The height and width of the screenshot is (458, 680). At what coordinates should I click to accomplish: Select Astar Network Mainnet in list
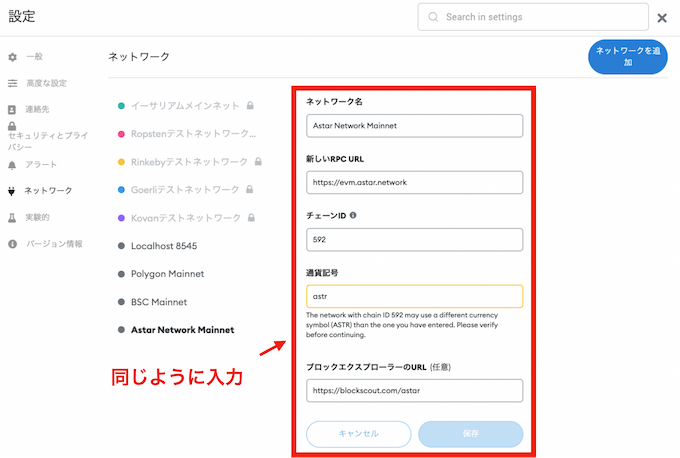click(x=183, y=330)
